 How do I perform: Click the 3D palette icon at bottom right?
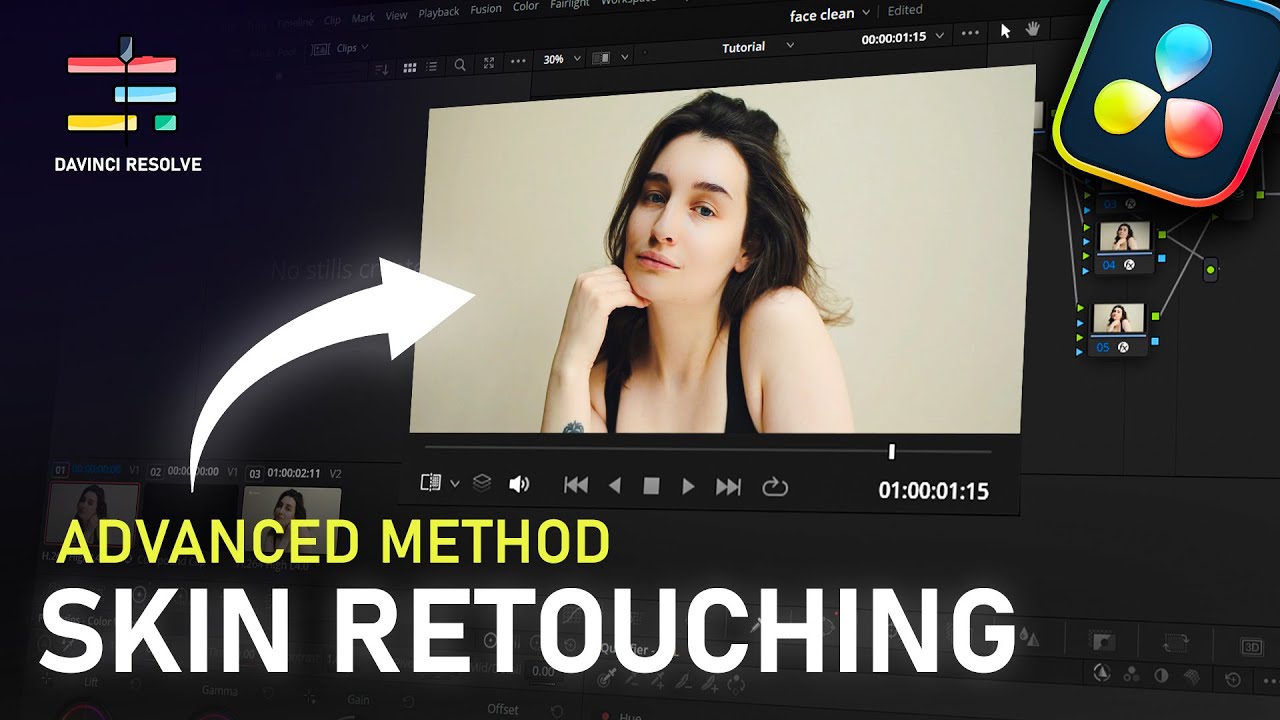[1251, 647]
